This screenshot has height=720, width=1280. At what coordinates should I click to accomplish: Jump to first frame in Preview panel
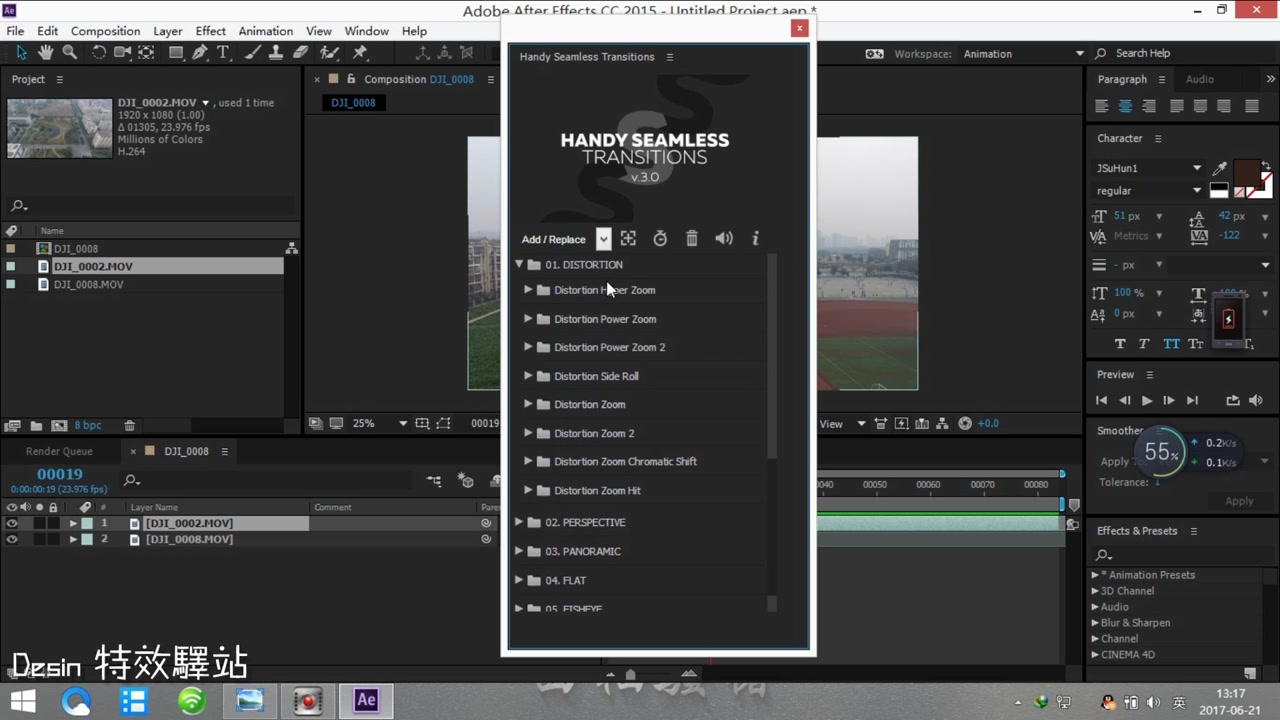[1102, 400]
